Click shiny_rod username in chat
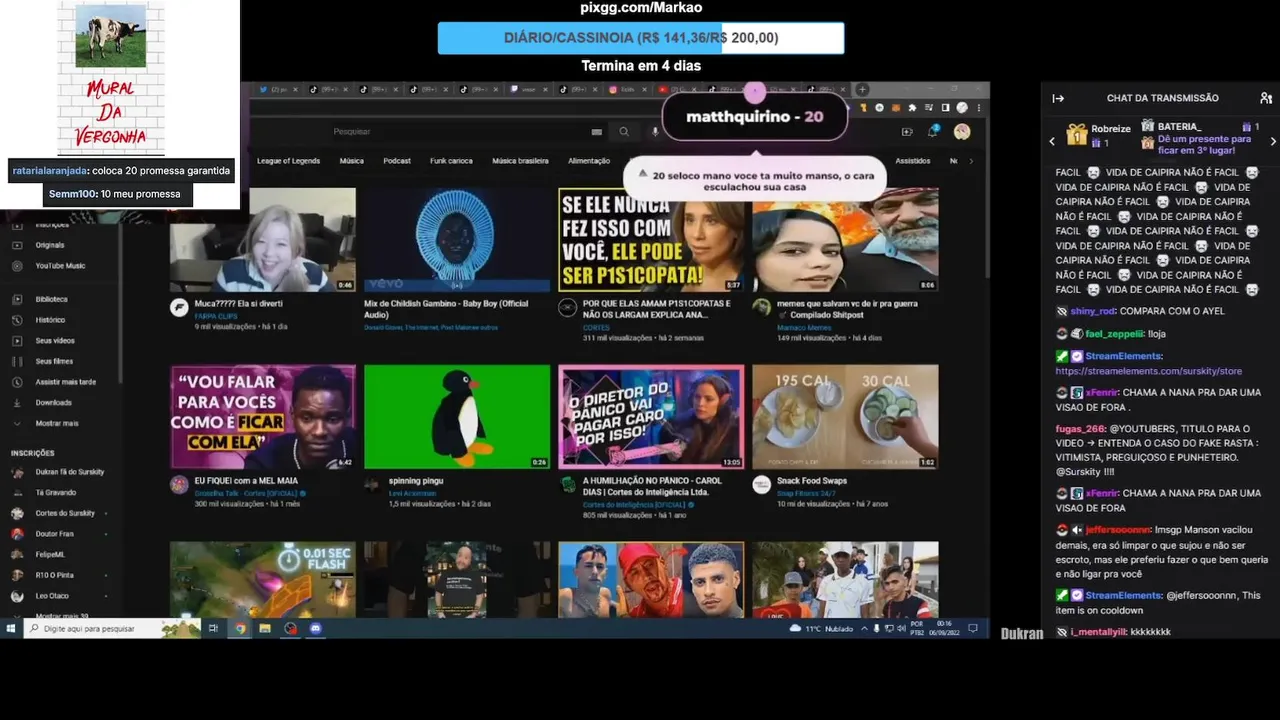 [x=1091, y=311]
